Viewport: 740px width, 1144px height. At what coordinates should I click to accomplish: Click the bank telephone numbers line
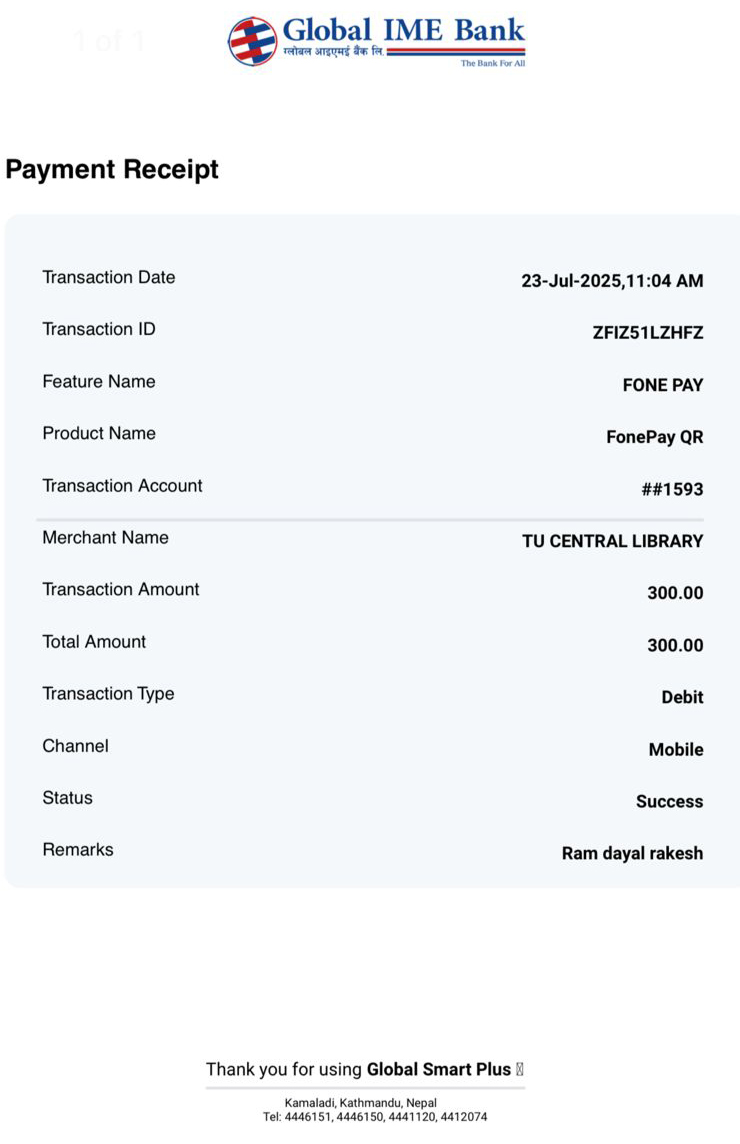pyautogui.click(x=375, y=1116)
